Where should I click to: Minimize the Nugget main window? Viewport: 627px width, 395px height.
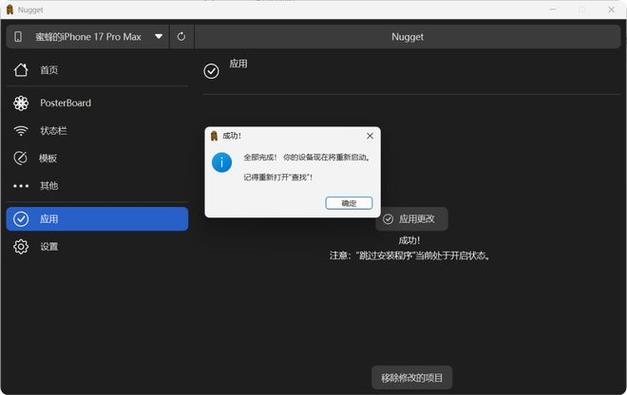tap(553, 10)
